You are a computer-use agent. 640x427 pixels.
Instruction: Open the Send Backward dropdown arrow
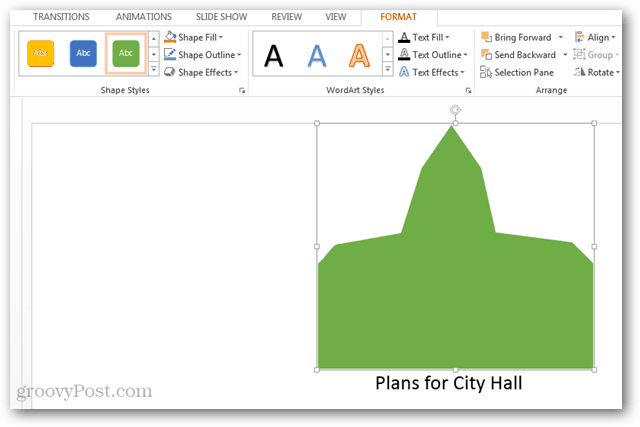565,55
